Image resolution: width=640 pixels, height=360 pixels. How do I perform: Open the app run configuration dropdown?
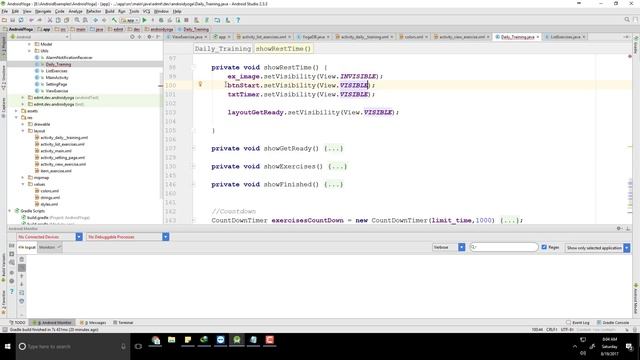point(130,20)
